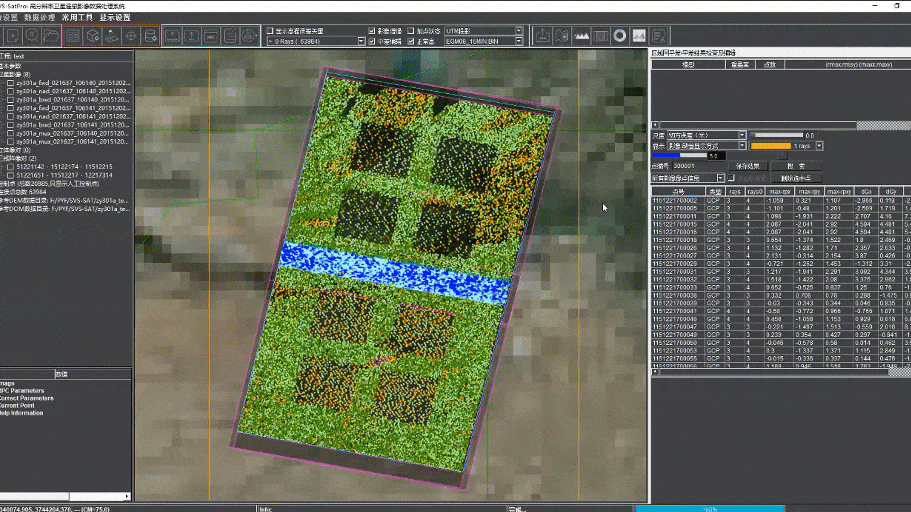Open the 常用工具 menu
The image size is (911, 512).
(x=77, y=18)
